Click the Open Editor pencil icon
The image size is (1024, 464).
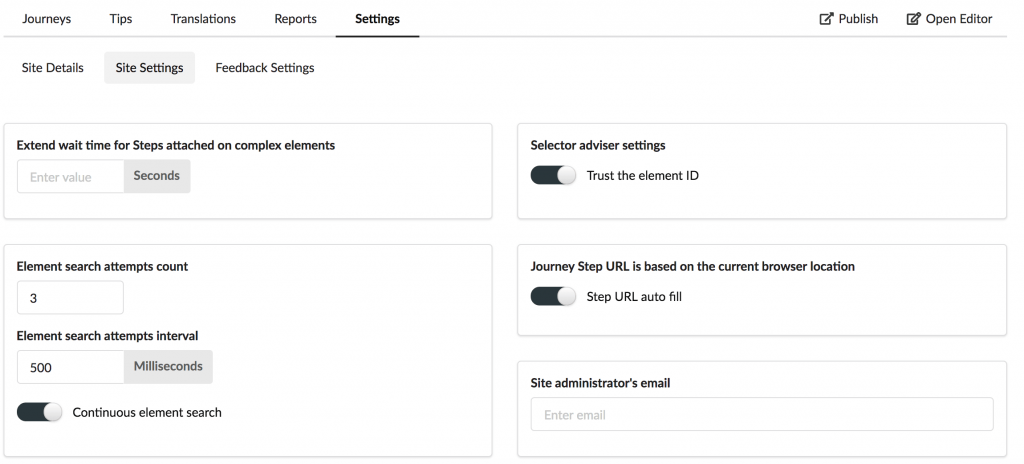pyautogui.click(x=913, y=19)
